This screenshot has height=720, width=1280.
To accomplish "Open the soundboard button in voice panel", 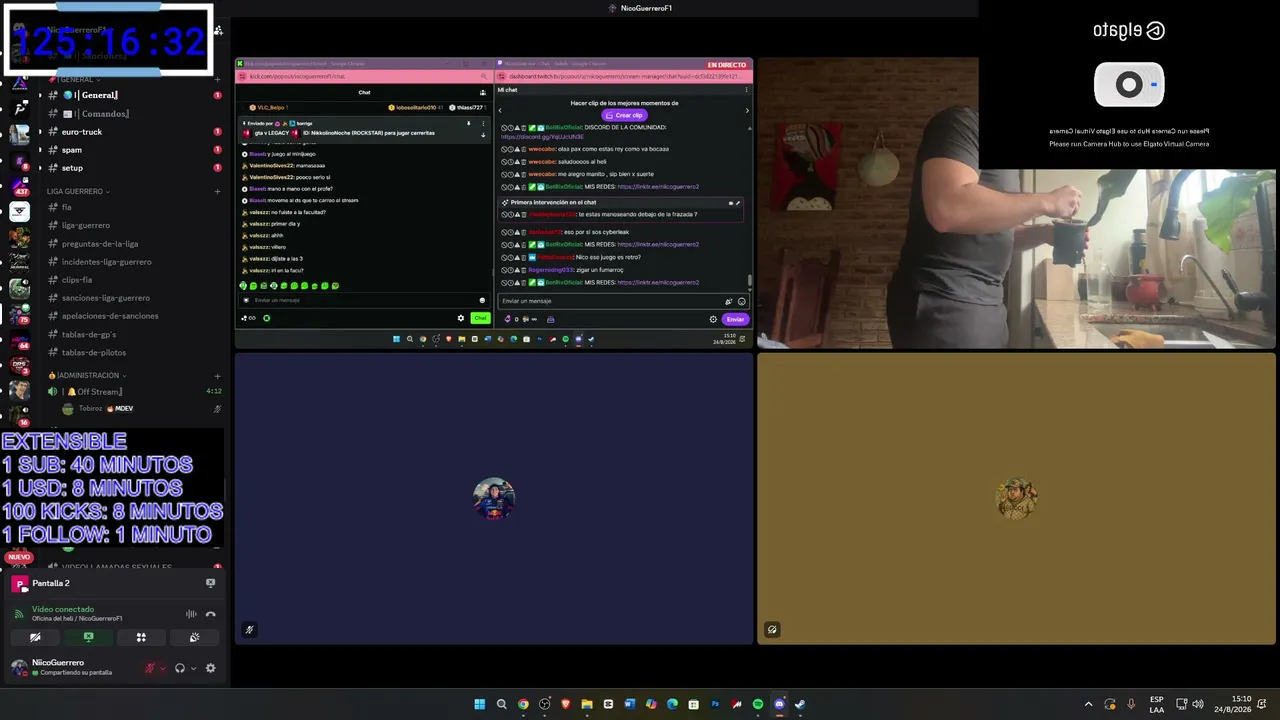I will (x=194, y=637).
